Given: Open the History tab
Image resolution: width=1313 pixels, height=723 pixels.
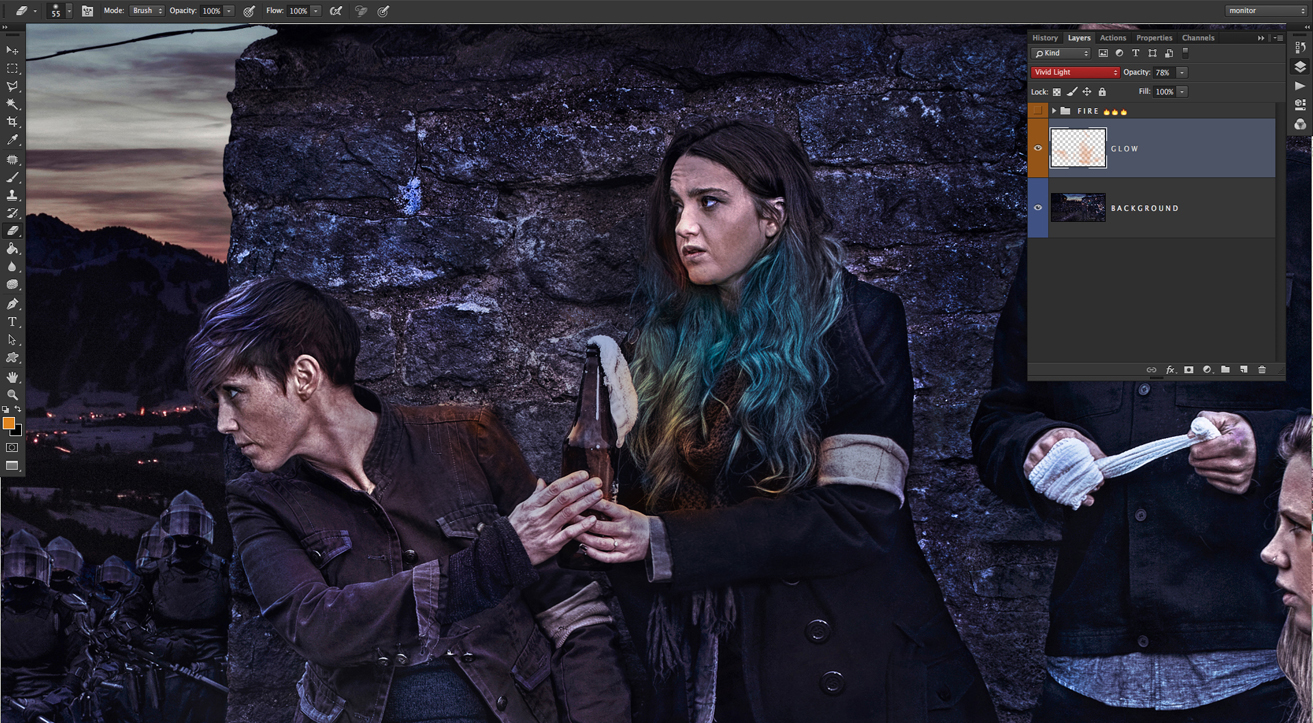Looking at the screenshot, I should click(x=1045, y=38).
